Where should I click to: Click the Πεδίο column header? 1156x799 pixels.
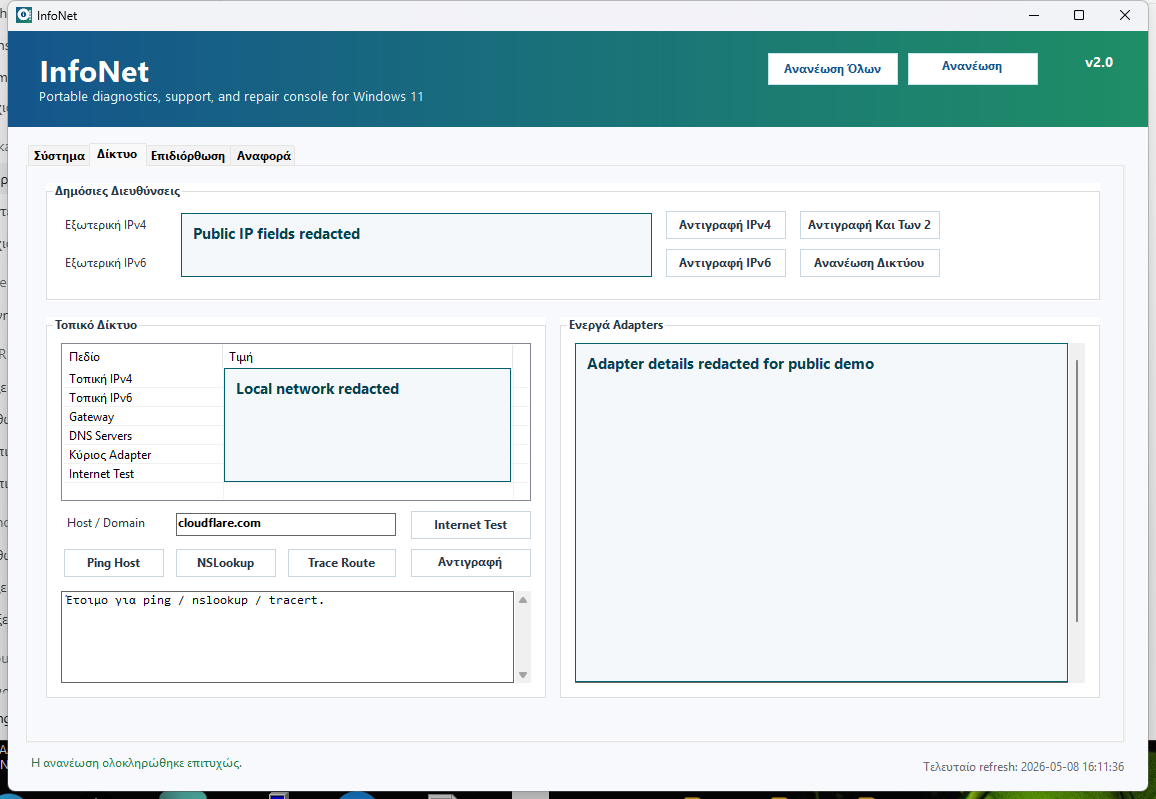(142, 357)
